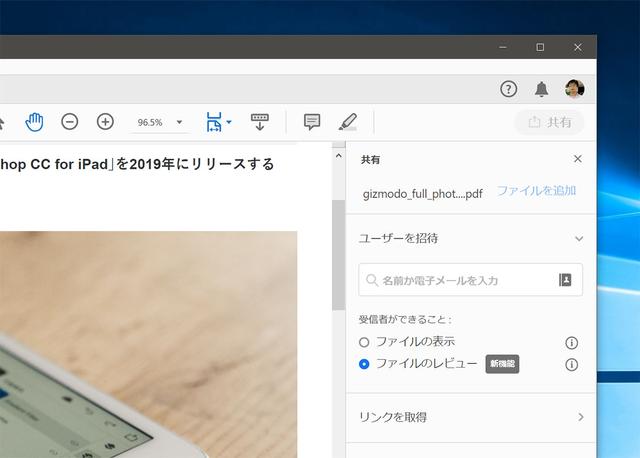
Task: Close the Acrobat window
Action: pyautogui.click(x=578, y=47)
